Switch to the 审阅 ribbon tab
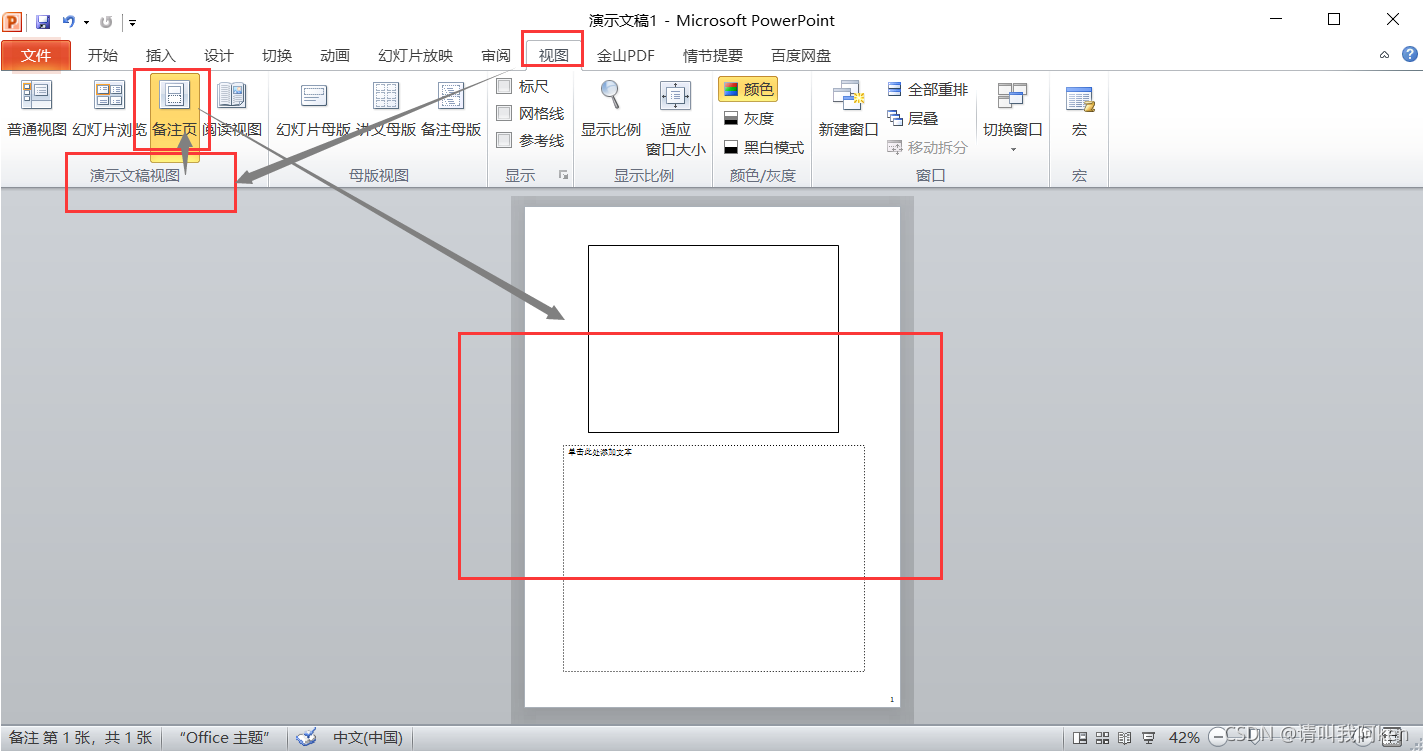The height and width of the screenshot is (752, 1424). (495, 56)
